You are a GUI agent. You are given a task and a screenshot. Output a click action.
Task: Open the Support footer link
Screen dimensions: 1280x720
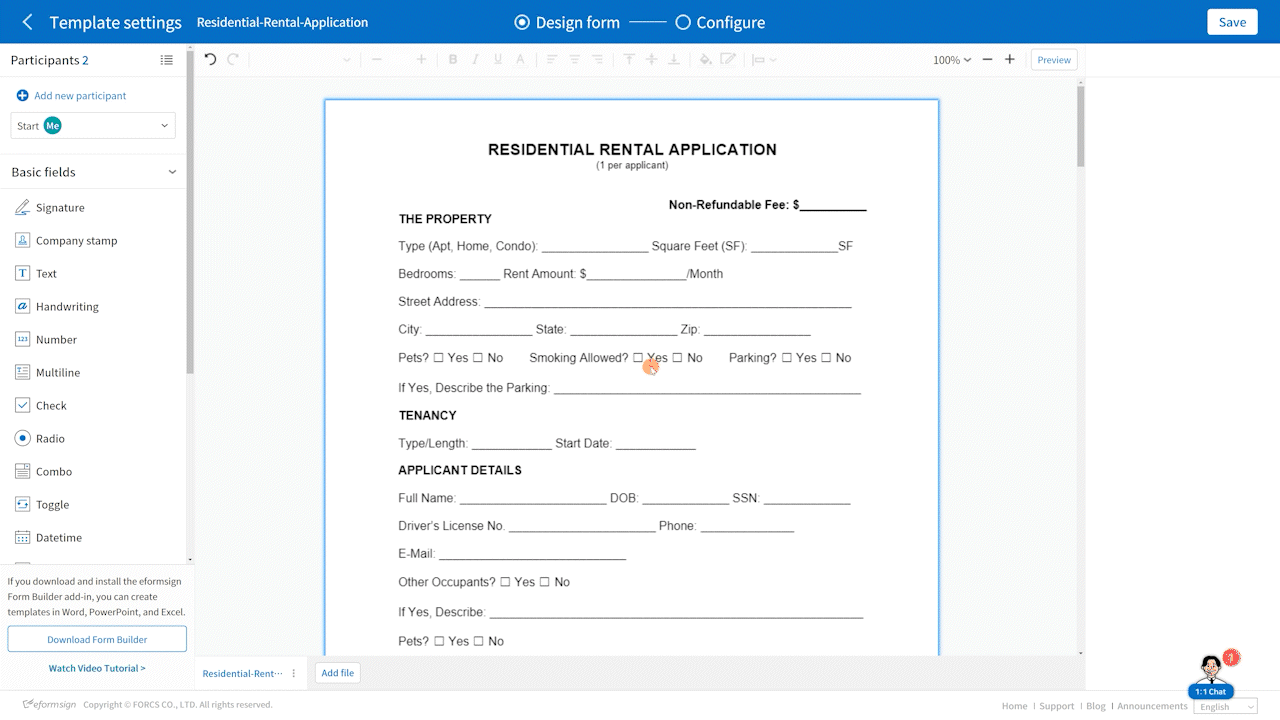point(1056,706)
